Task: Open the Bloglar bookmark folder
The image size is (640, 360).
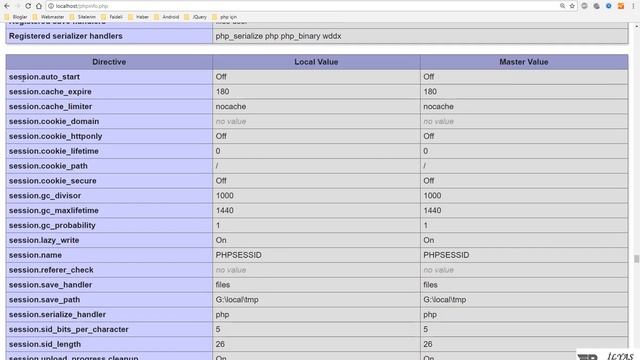Action: click(x=16, y=17)
